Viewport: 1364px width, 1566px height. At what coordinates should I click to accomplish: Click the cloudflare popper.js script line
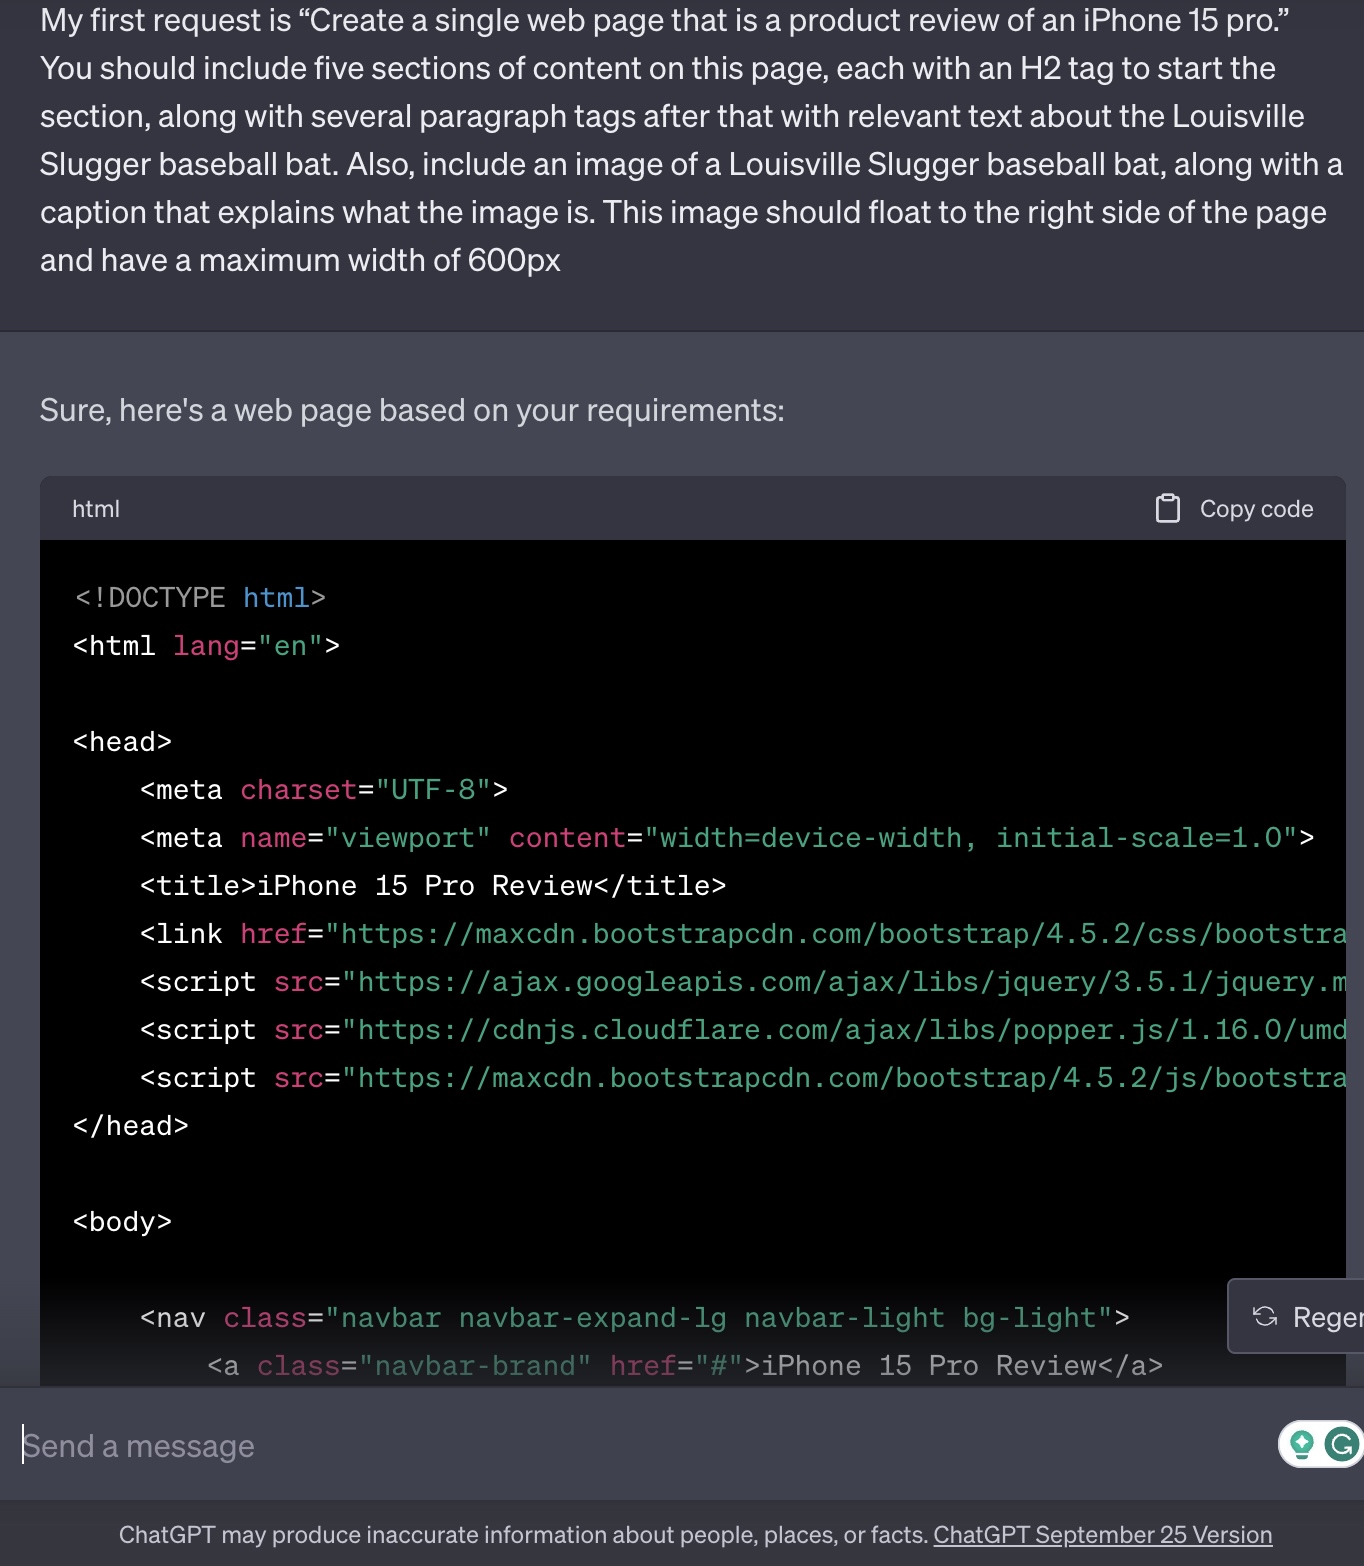click(742, 1030)
